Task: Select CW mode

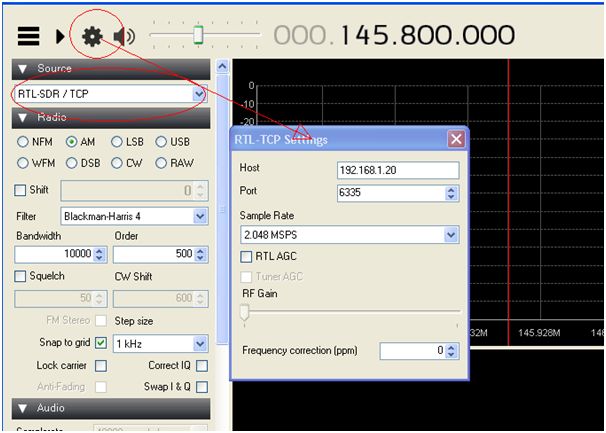Action: pos(117,163)
